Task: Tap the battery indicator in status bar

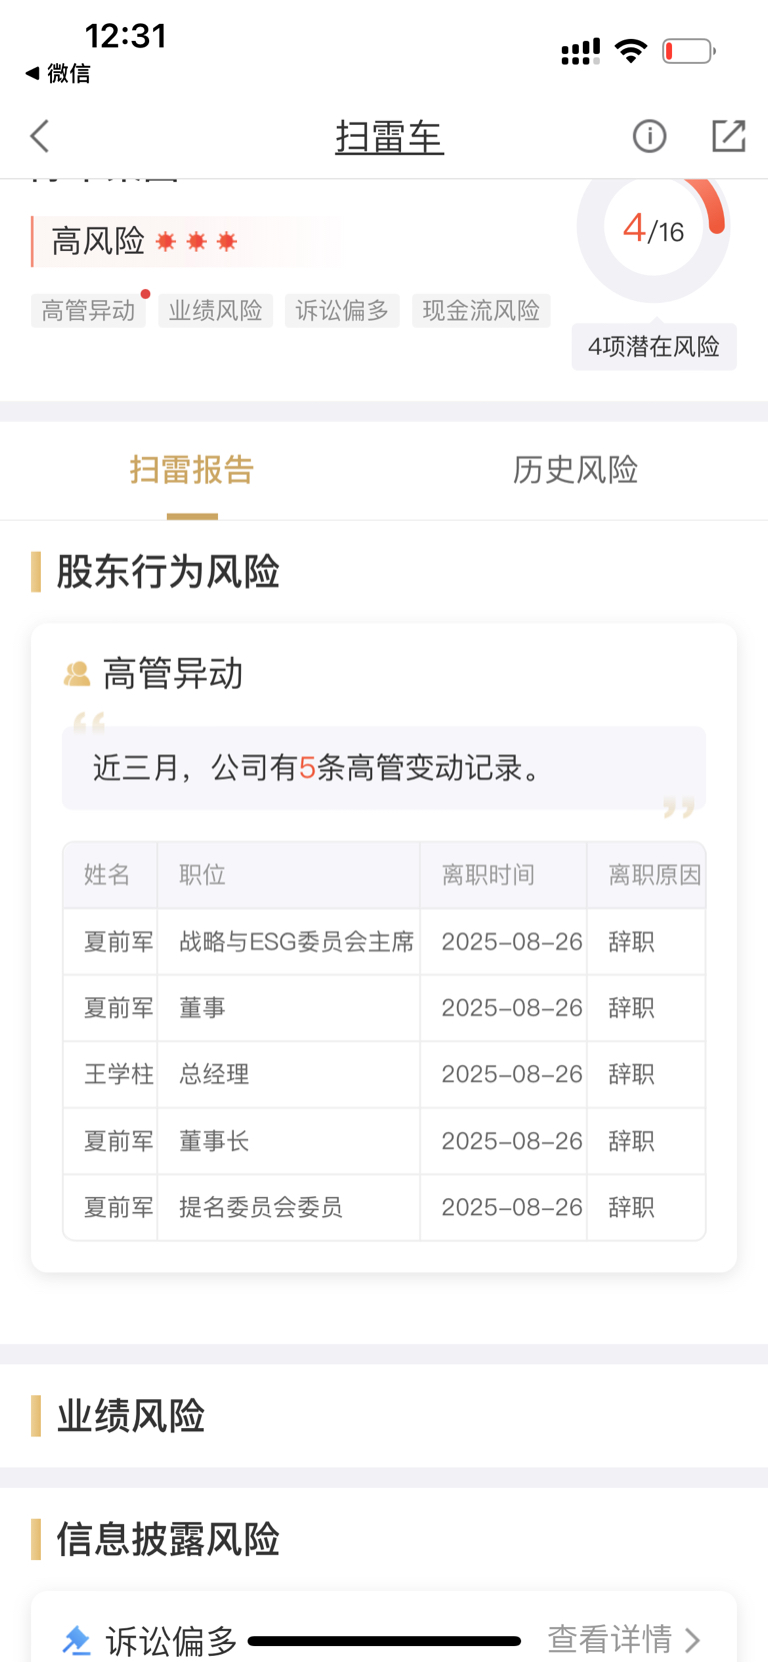Action: coord(689,51)
